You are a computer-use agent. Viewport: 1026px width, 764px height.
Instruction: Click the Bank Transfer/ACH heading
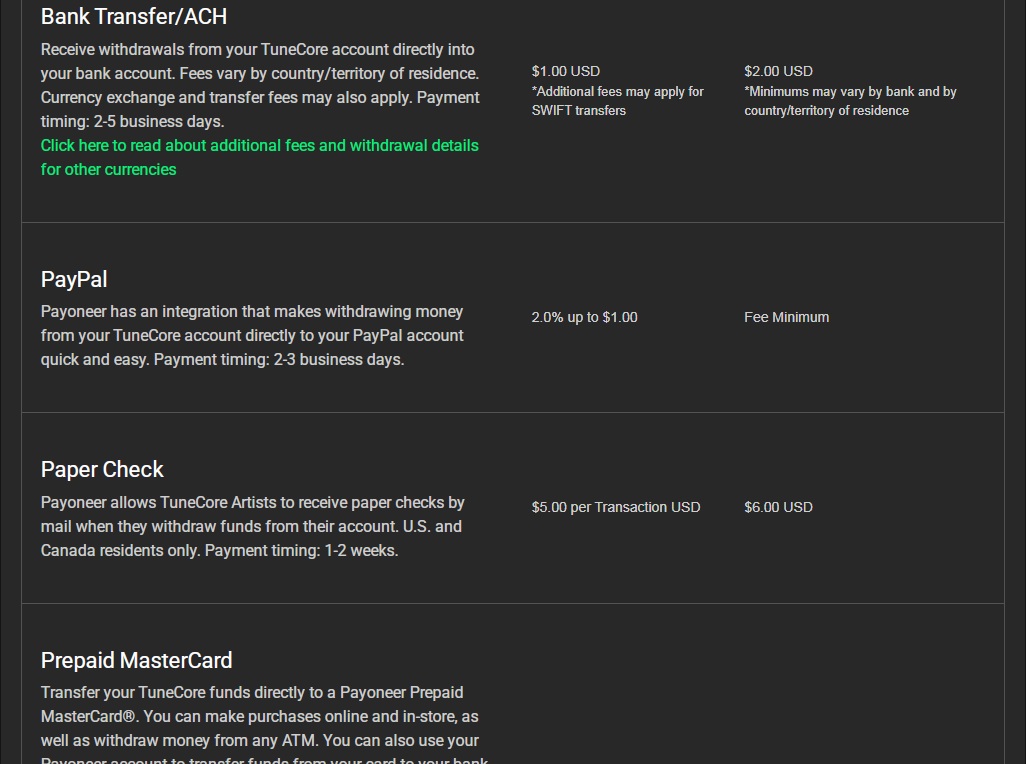(x=134, y=17)
